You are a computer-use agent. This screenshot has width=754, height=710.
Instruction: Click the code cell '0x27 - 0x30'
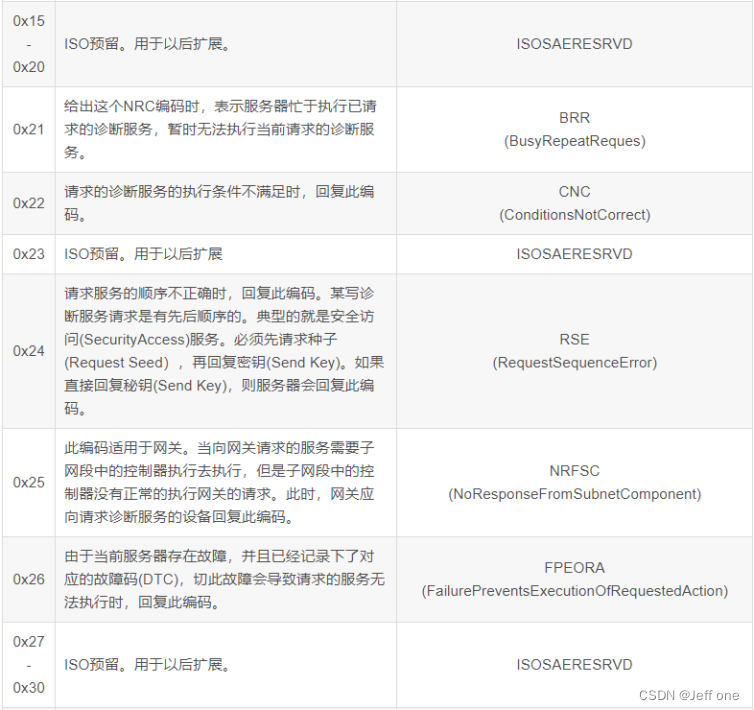29,665
